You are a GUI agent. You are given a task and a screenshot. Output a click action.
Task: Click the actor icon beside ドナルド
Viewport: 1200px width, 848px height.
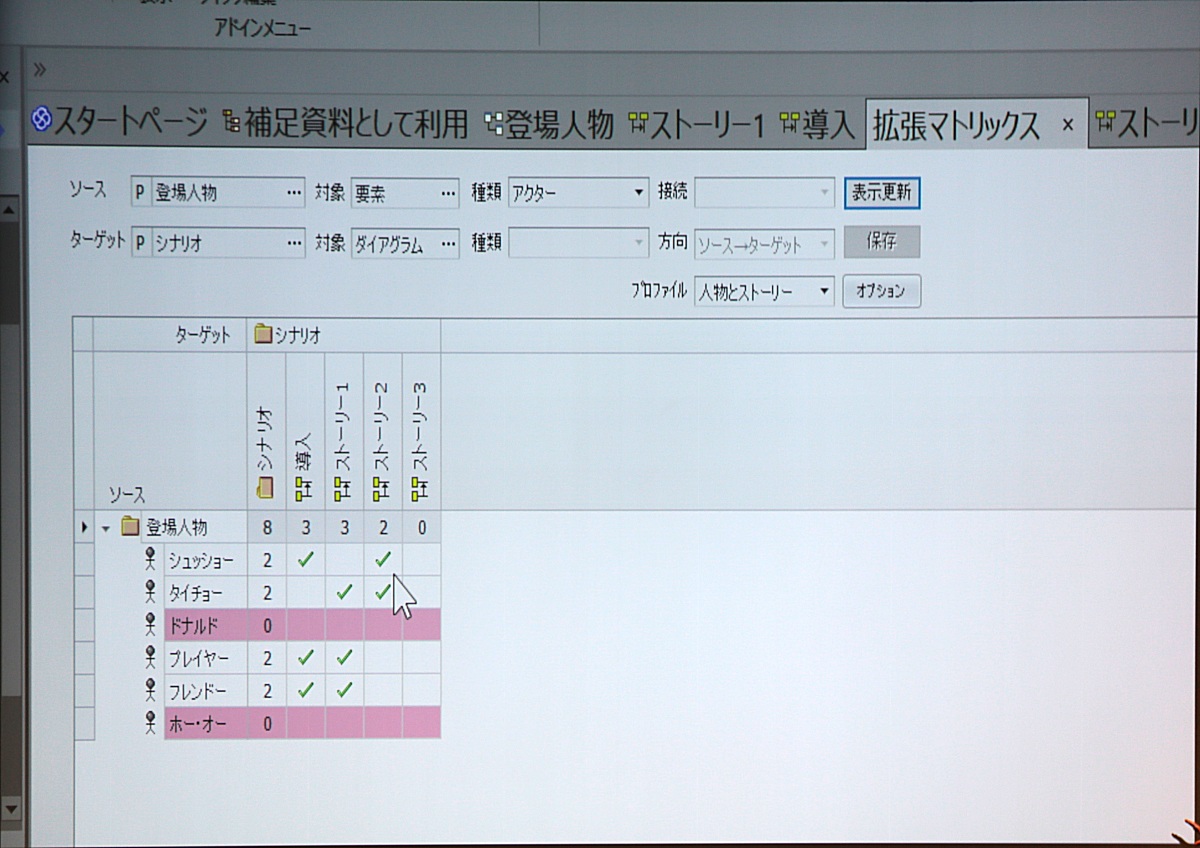point(151,626)
